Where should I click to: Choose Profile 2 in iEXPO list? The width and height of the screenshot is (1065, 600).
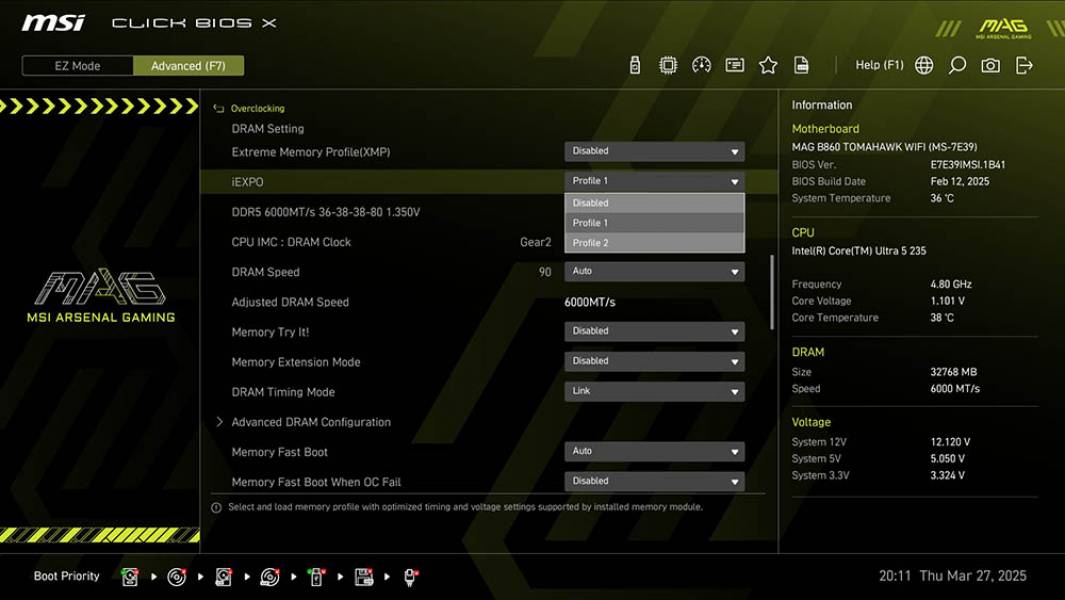[654, 243]
